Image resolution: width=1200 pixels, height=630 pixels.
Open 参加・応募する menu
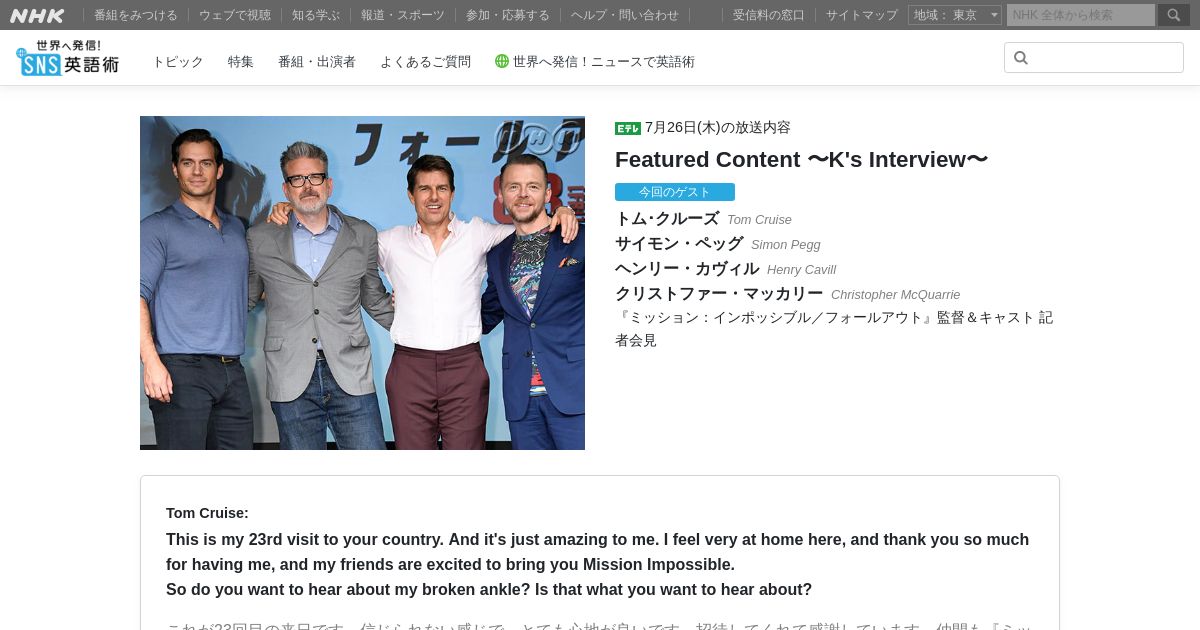508,15
